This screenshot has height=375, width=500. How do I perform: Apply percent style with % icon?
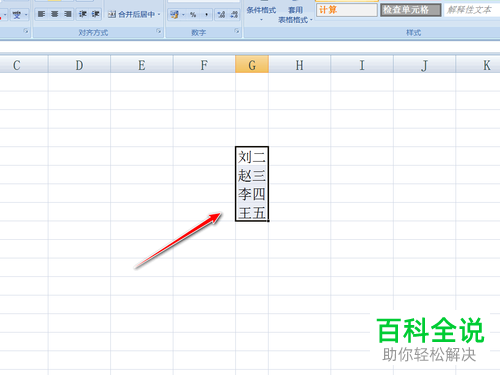(193, 15)
